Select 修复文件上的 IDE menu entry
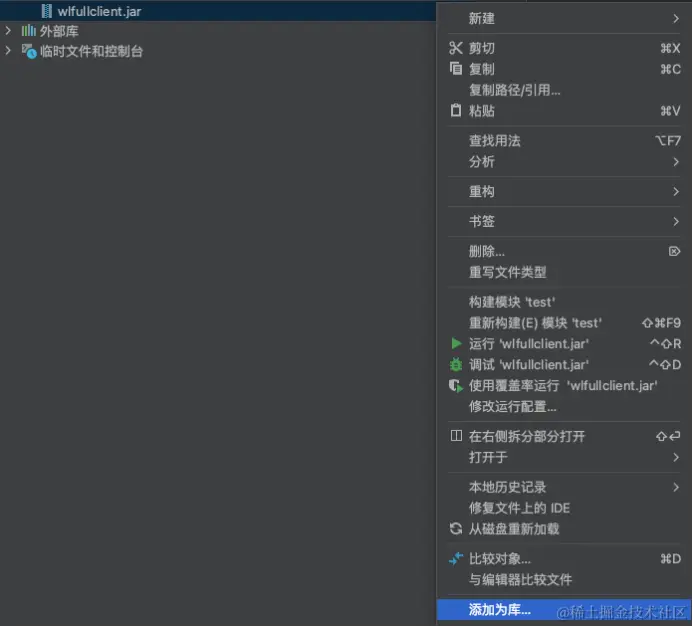The image size is (693, 627). coord(564,508)
